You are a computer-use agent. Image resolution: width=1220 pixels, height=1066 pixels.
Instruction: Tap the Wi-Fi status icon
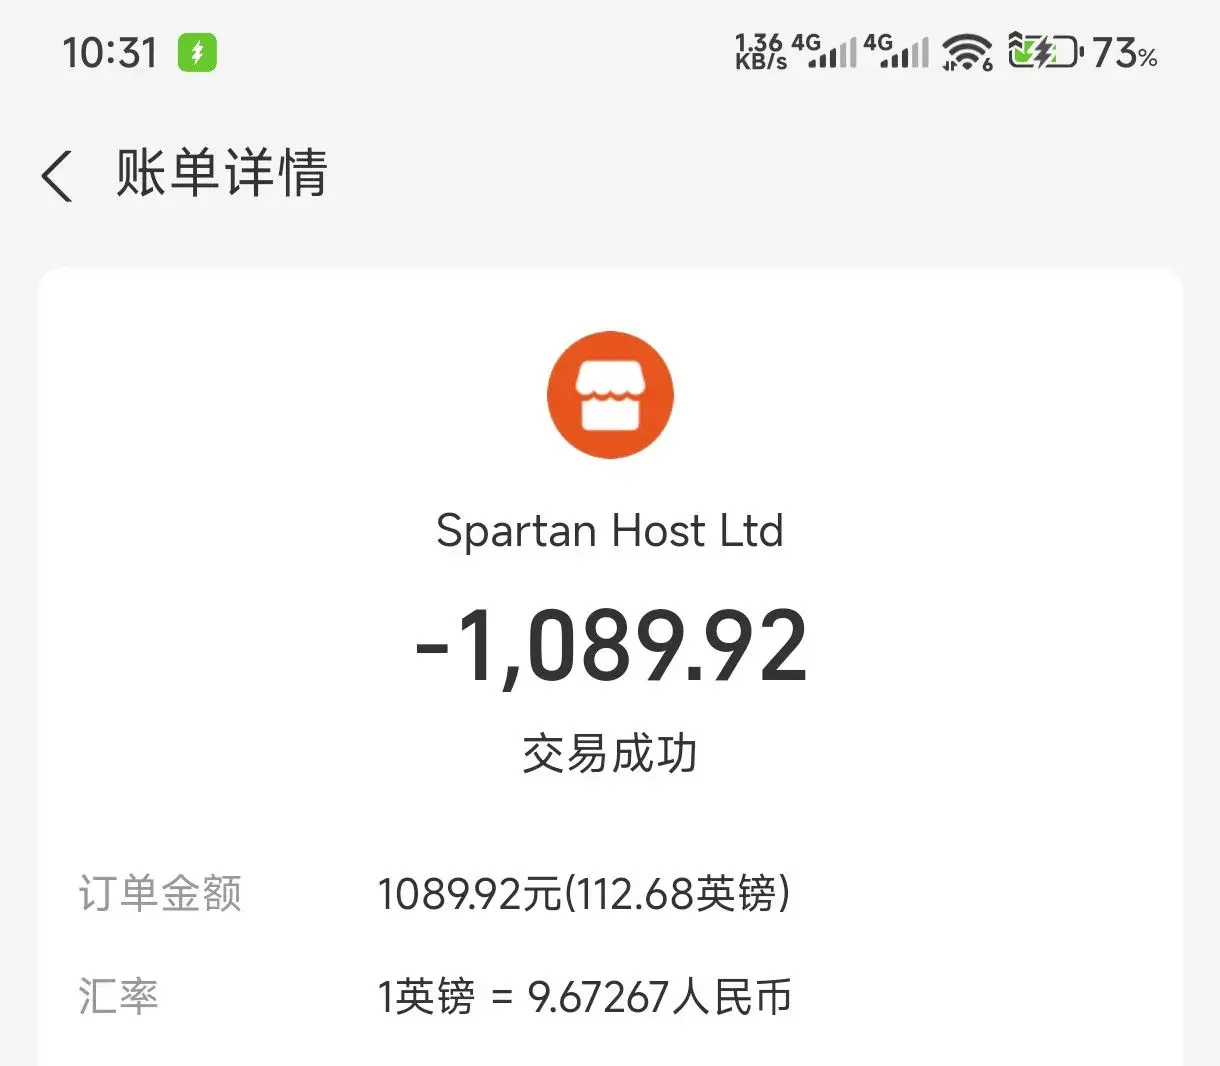[x=967, y=51]
